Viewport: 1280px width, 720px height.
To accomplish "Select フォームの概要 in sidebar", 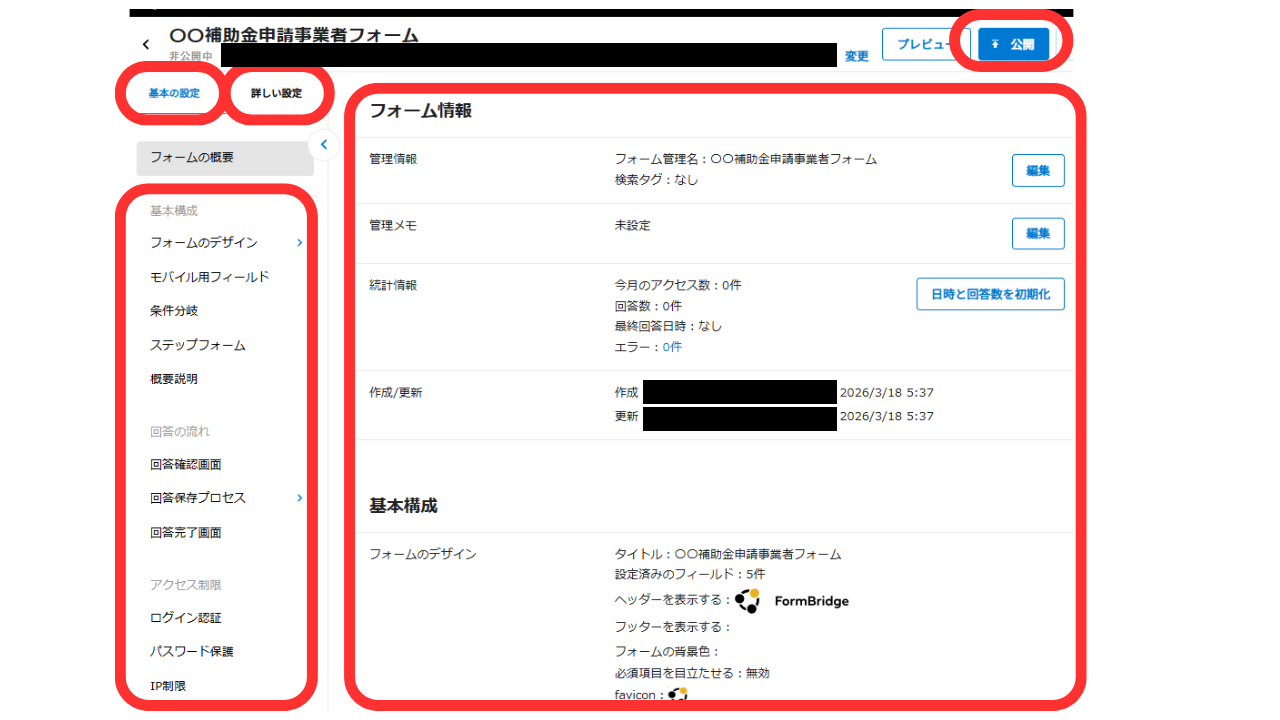I will click(225, 158).
